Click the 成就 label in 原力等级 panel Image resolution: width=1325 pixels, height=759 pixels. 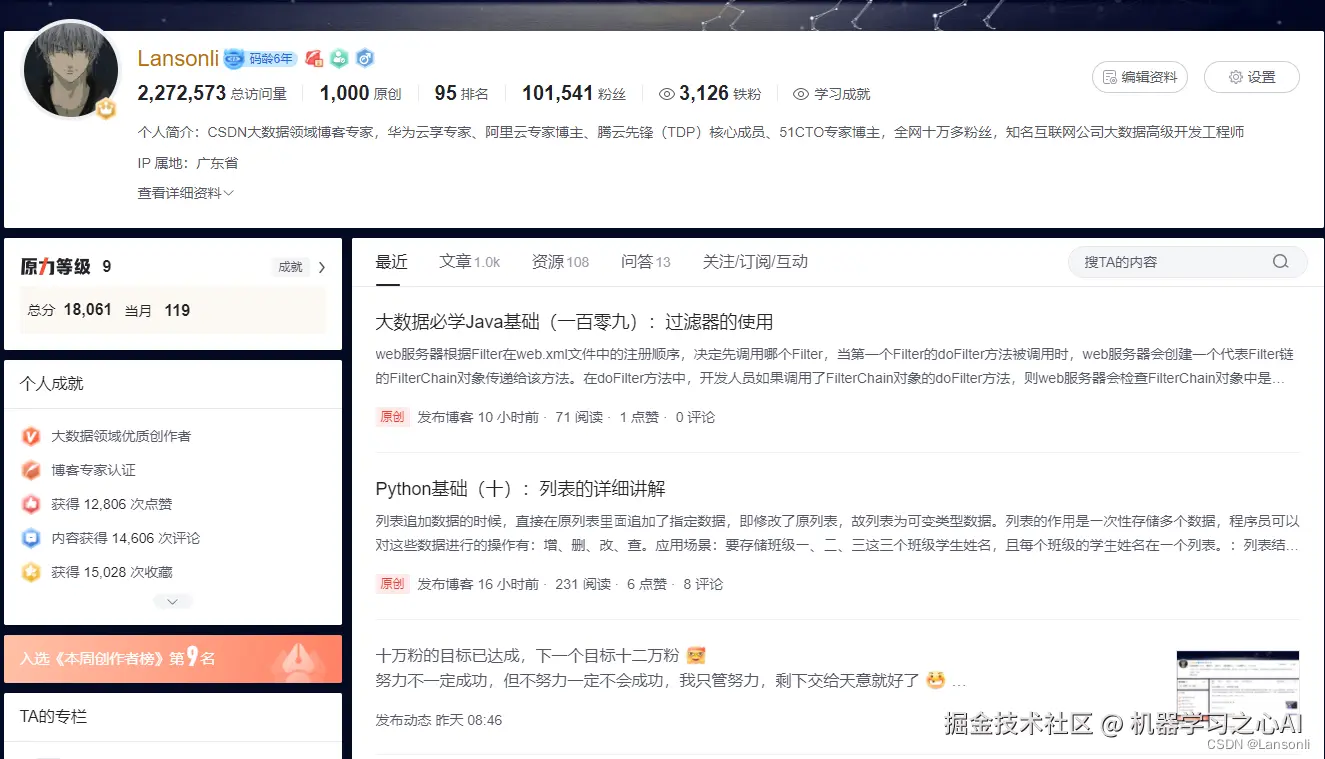click(290, 267)
